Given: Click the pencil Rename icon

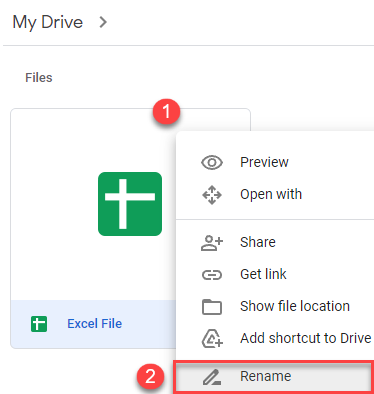Looking at the screenshot, I should click(212, 377).
